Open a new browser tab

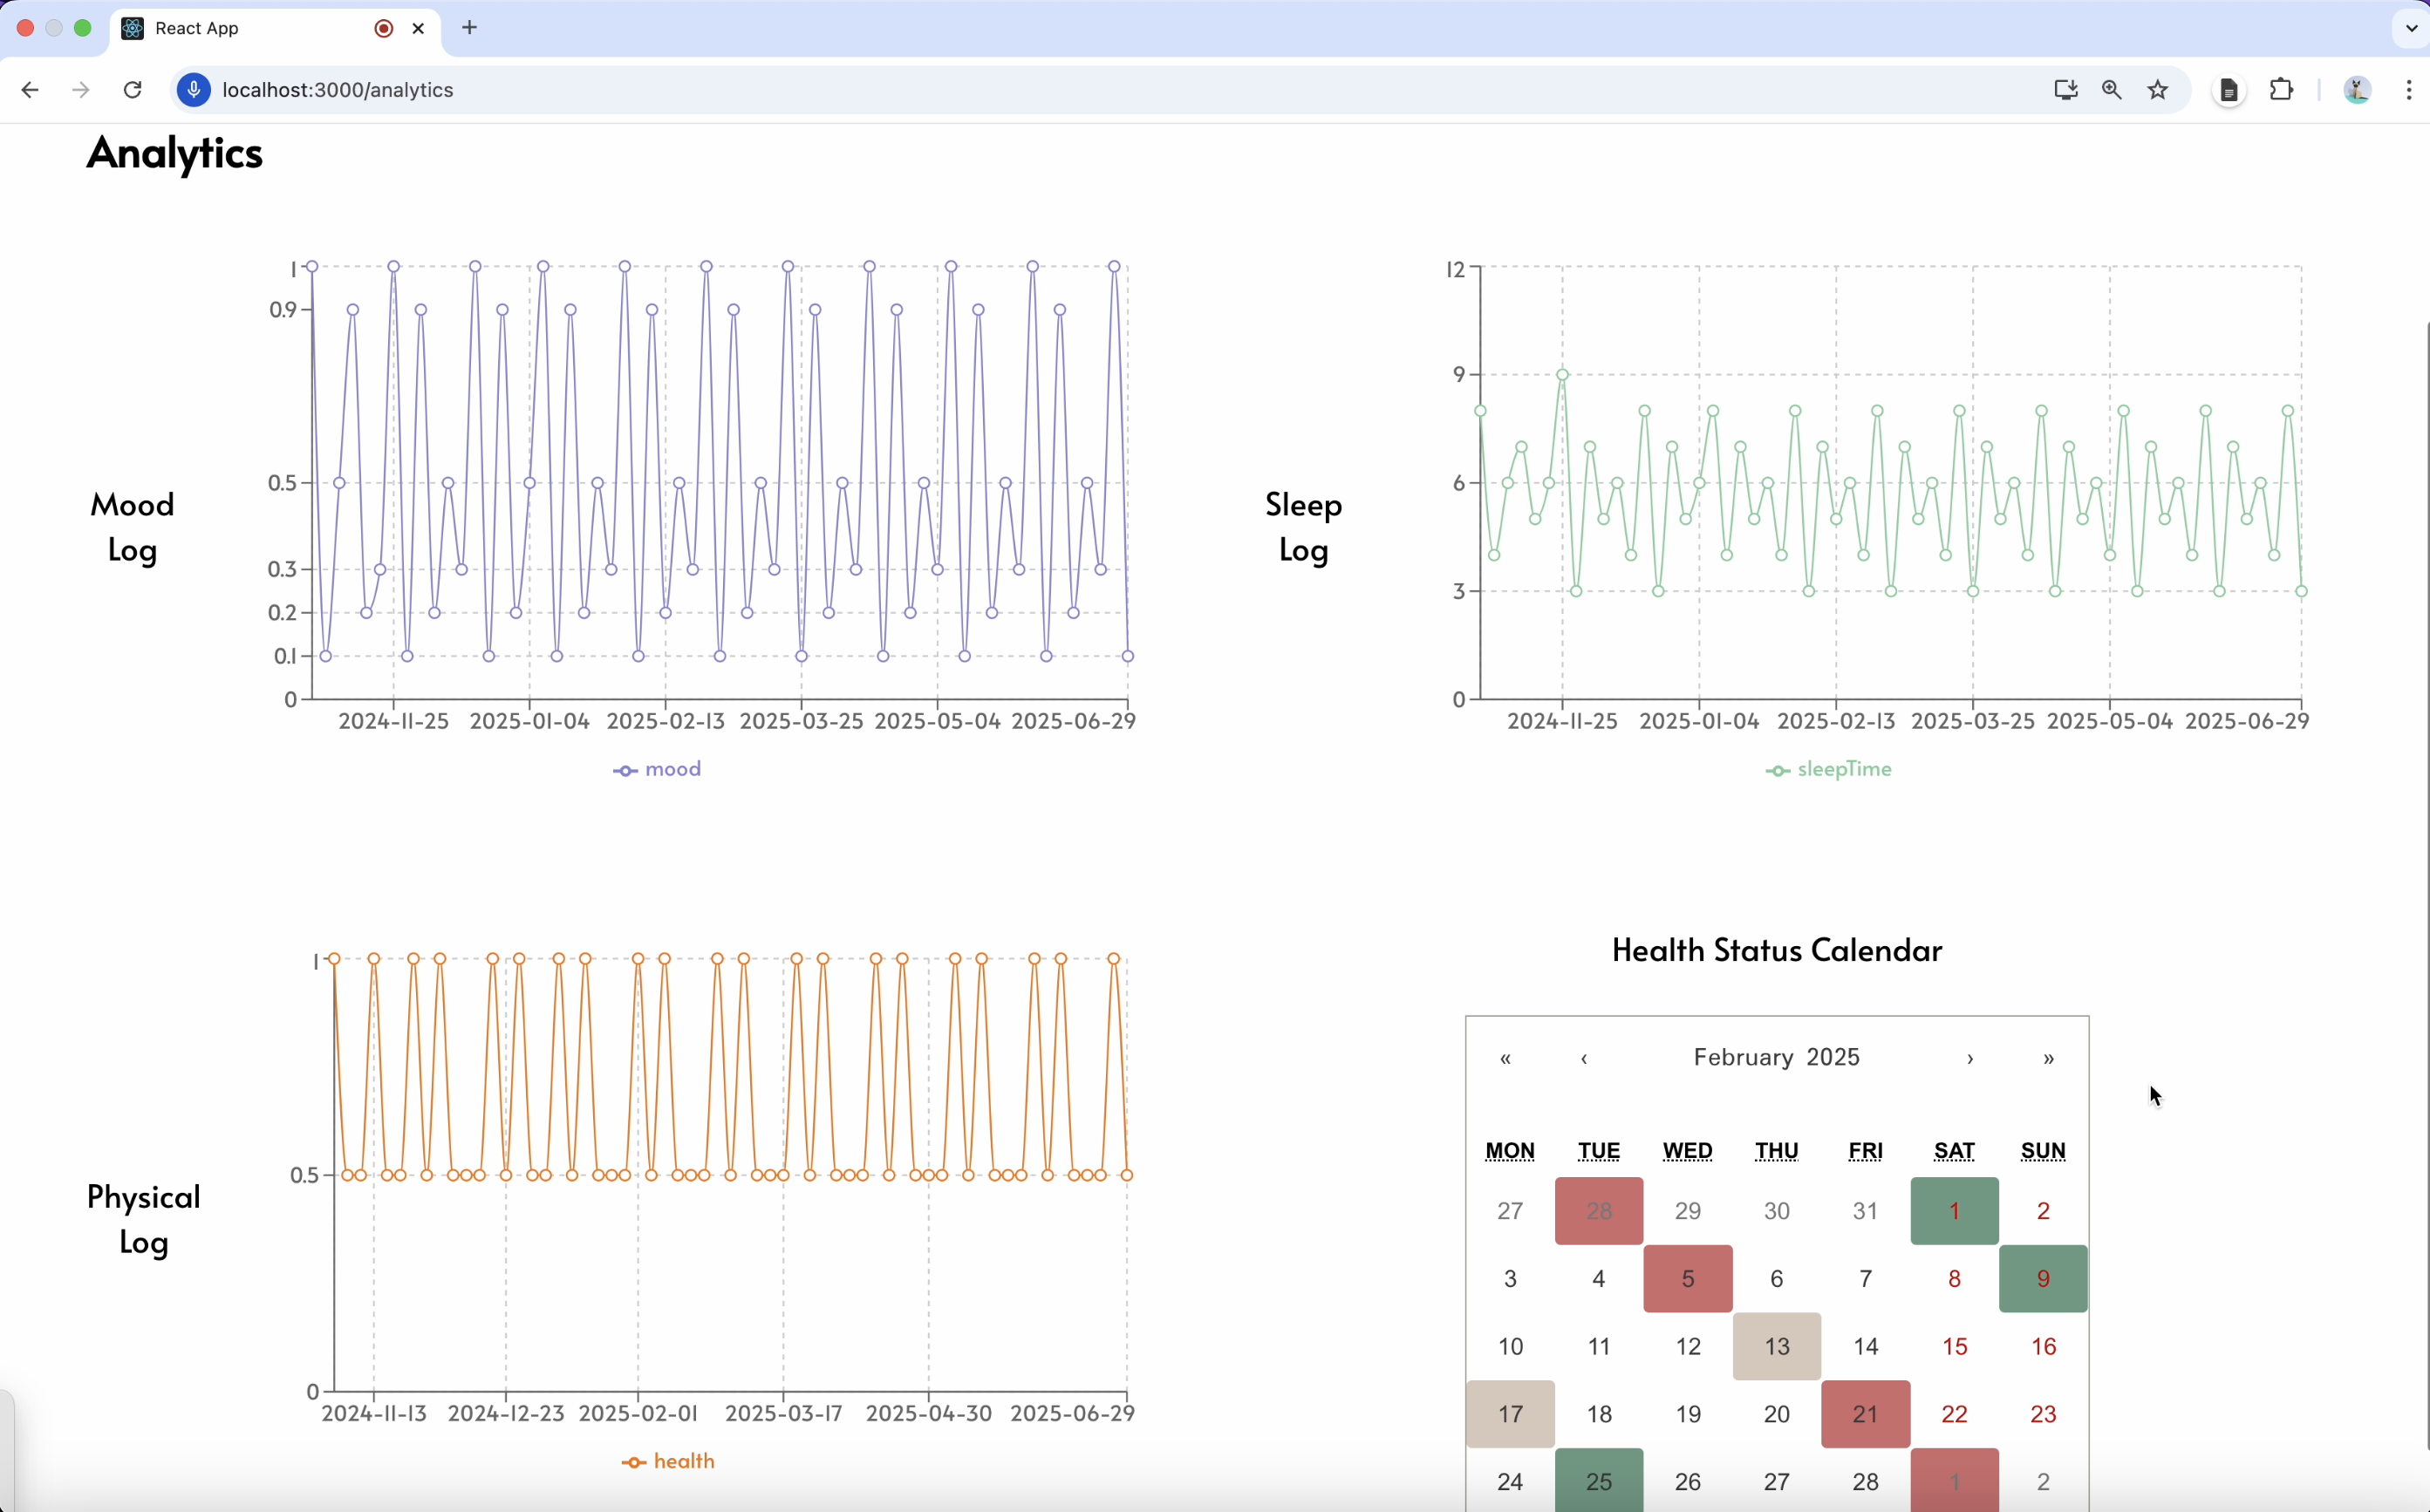click(x=470, y=28)
